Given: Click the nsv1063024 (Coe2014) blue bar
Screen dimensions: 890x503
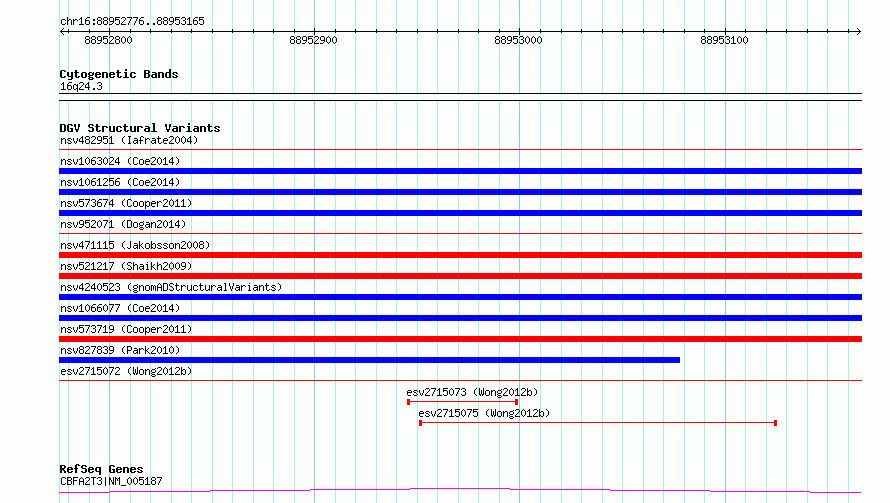Looking at the screenshot, I should (x=460, y=171).
